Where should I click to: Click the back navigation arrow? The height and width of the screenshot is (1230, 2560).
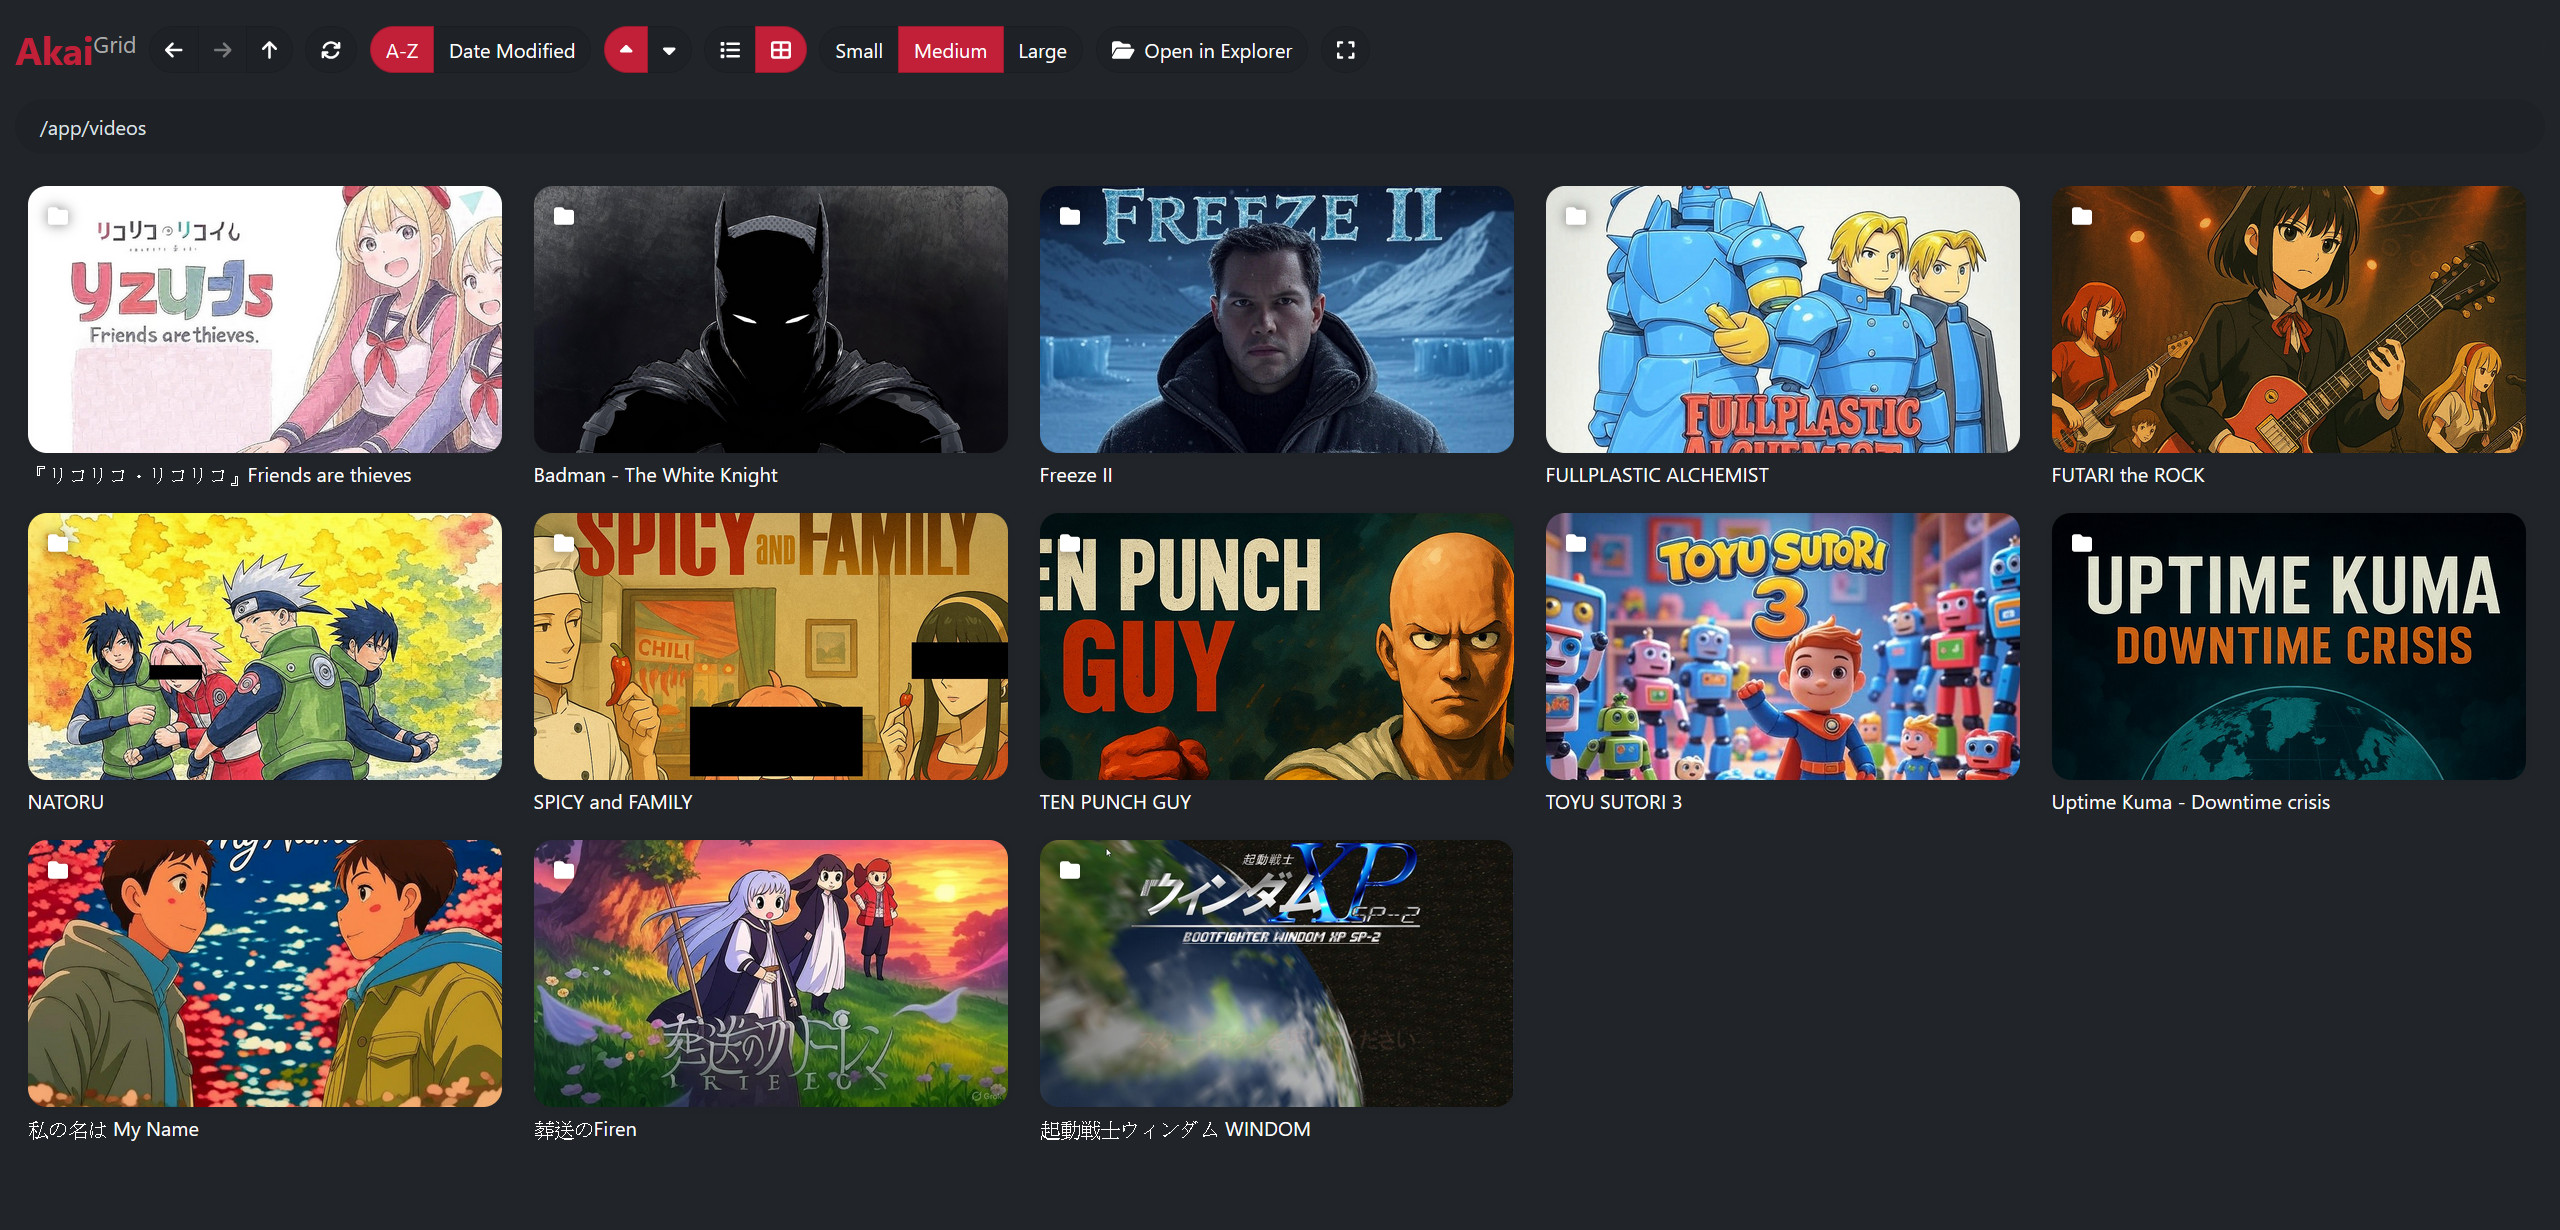point(174,50)
